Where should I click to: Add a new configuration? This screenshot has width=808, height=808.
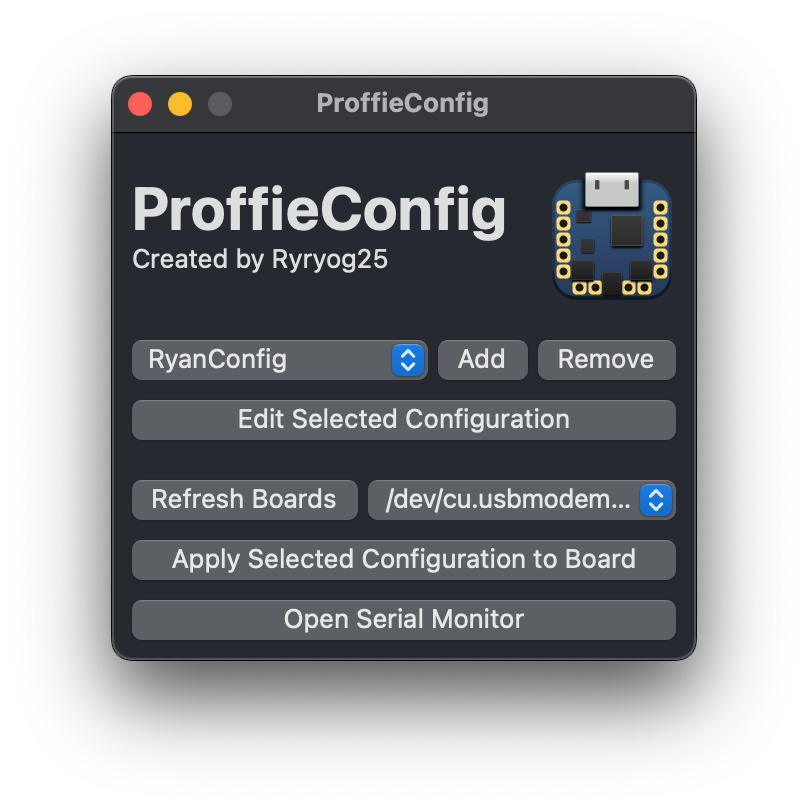pyautogui.click(x=483, y=360)
